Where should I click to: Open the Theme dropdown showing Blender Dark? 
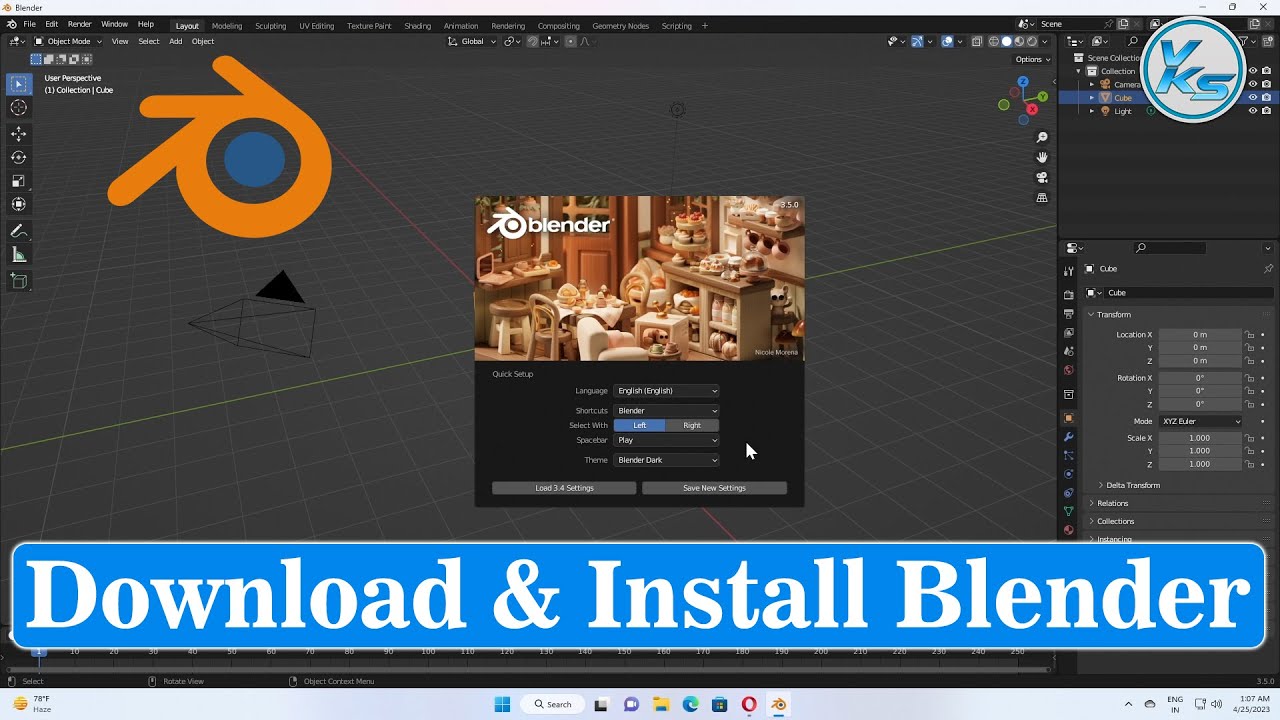[666, 459]
